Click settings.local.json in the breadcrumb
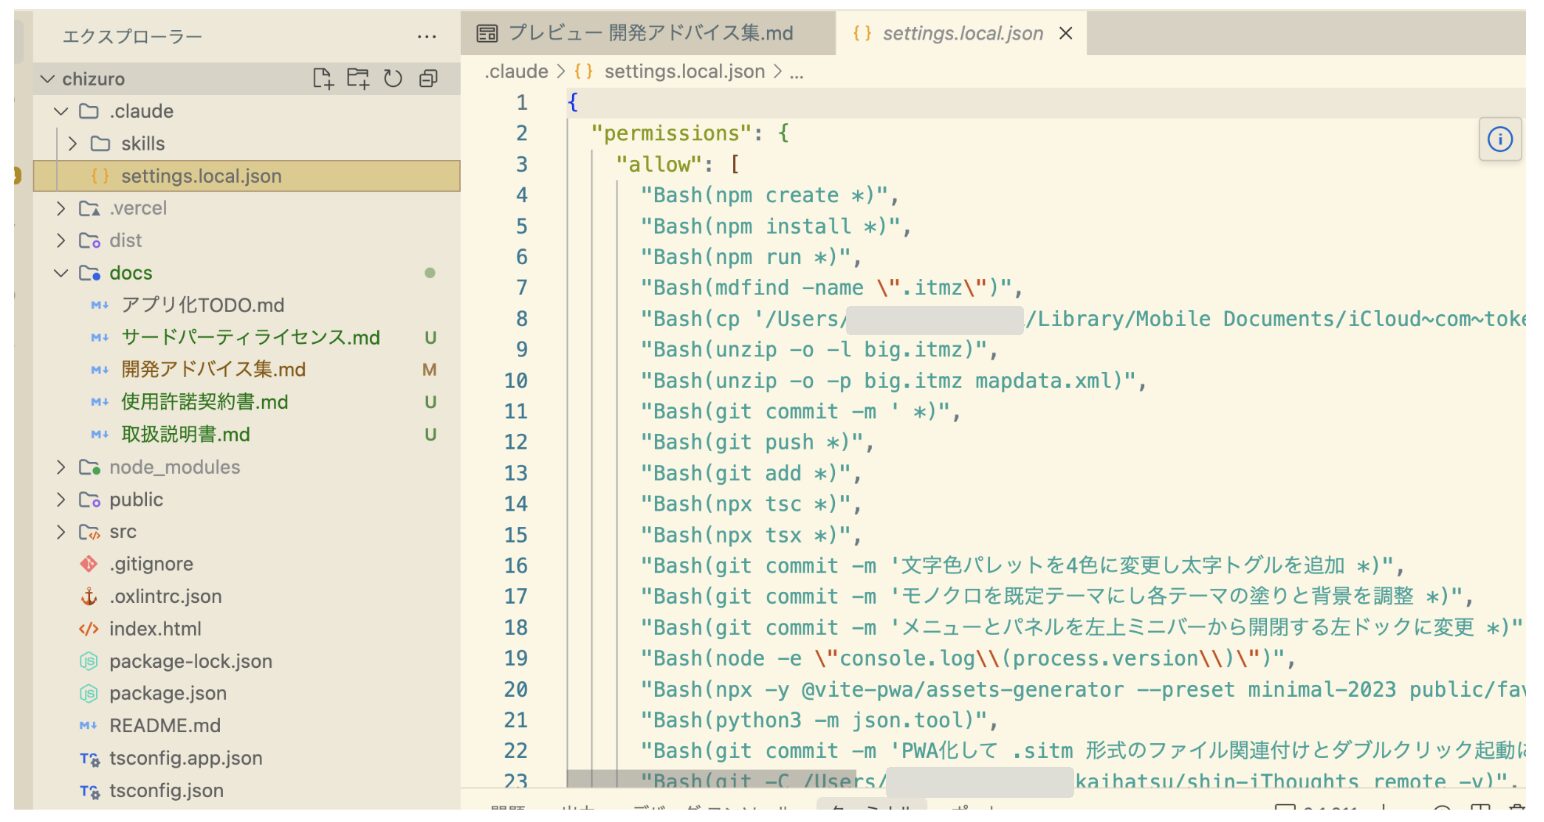Screen dimensions: 1544x822 [684, 71]
